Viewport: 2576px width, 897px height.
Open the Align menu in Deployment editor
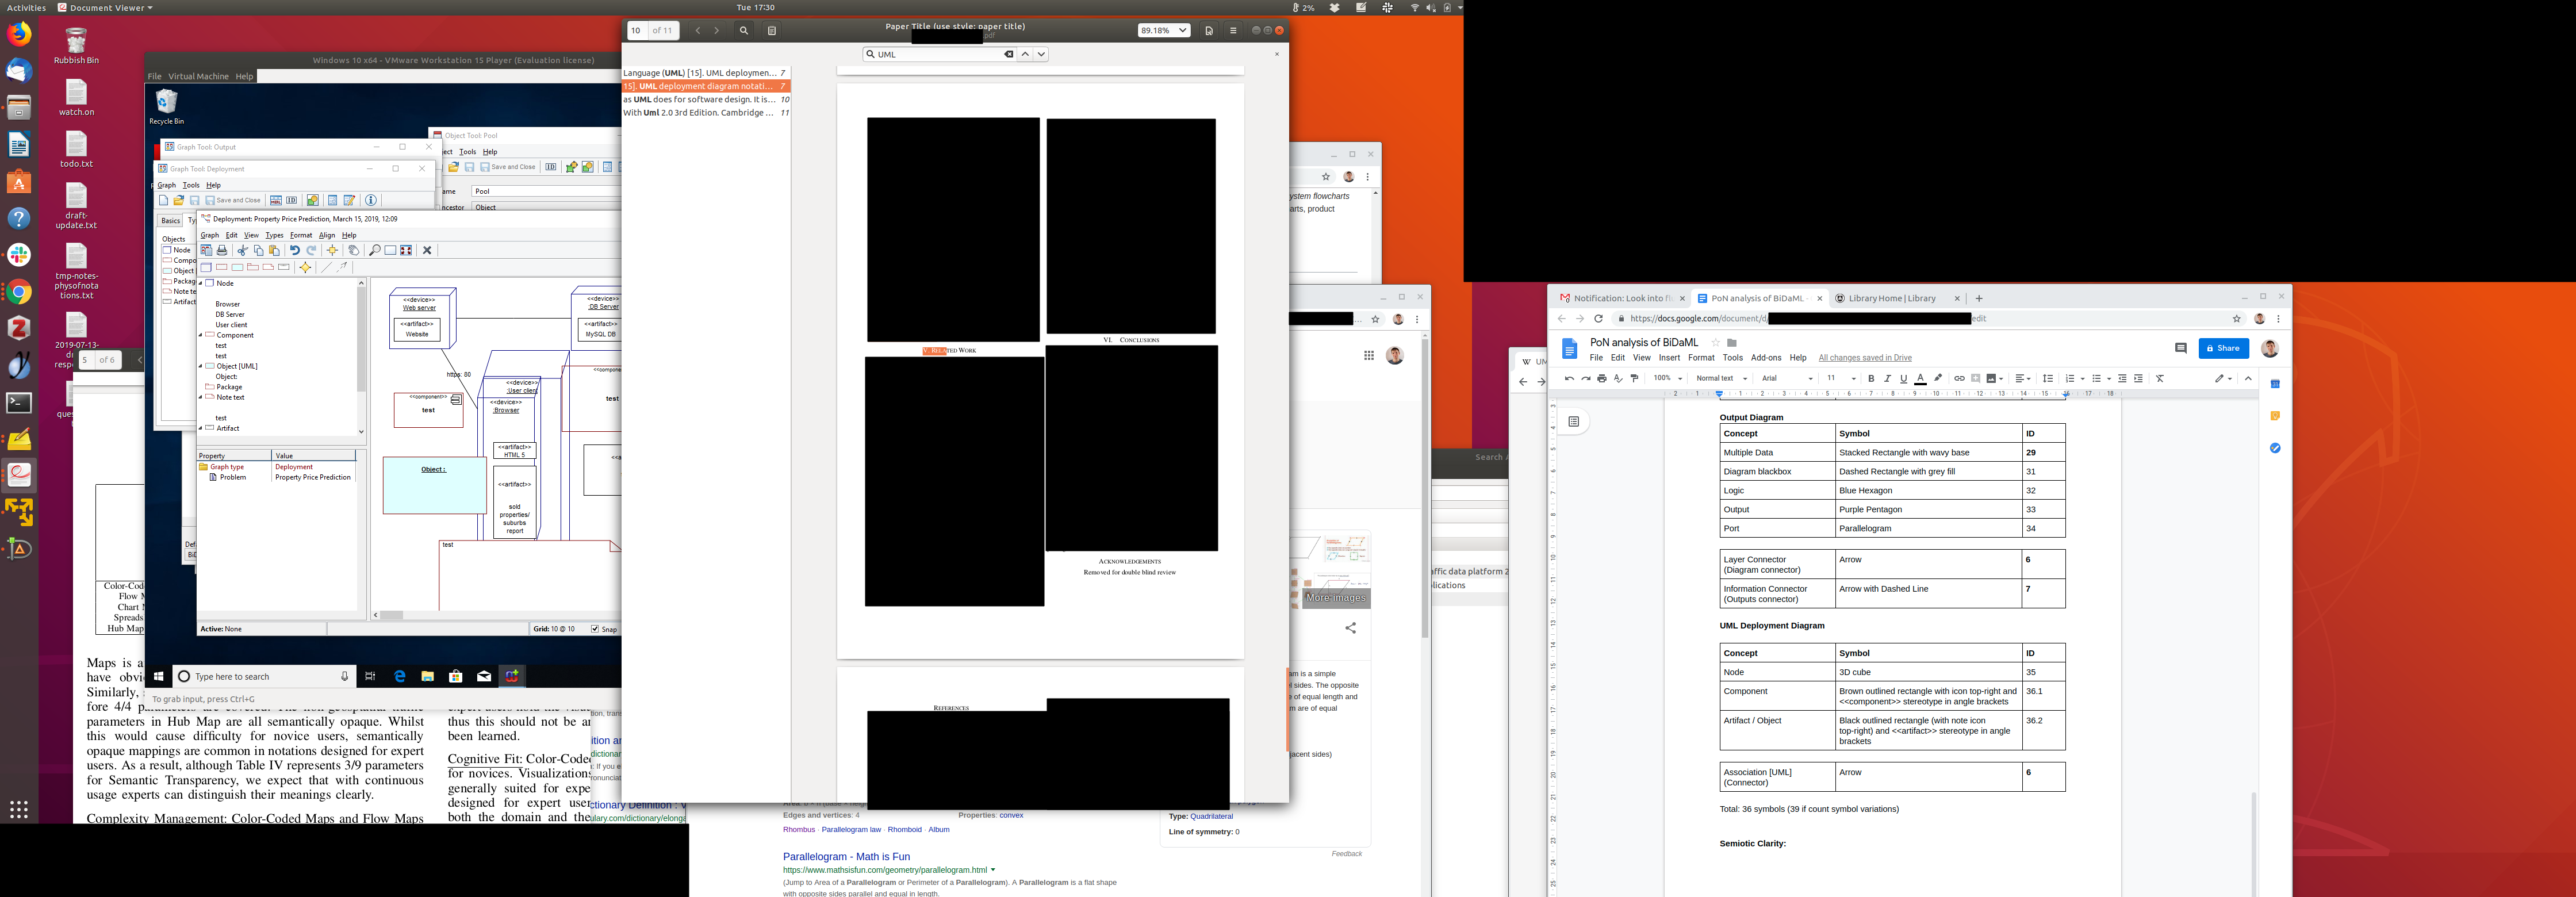(327, 235)
